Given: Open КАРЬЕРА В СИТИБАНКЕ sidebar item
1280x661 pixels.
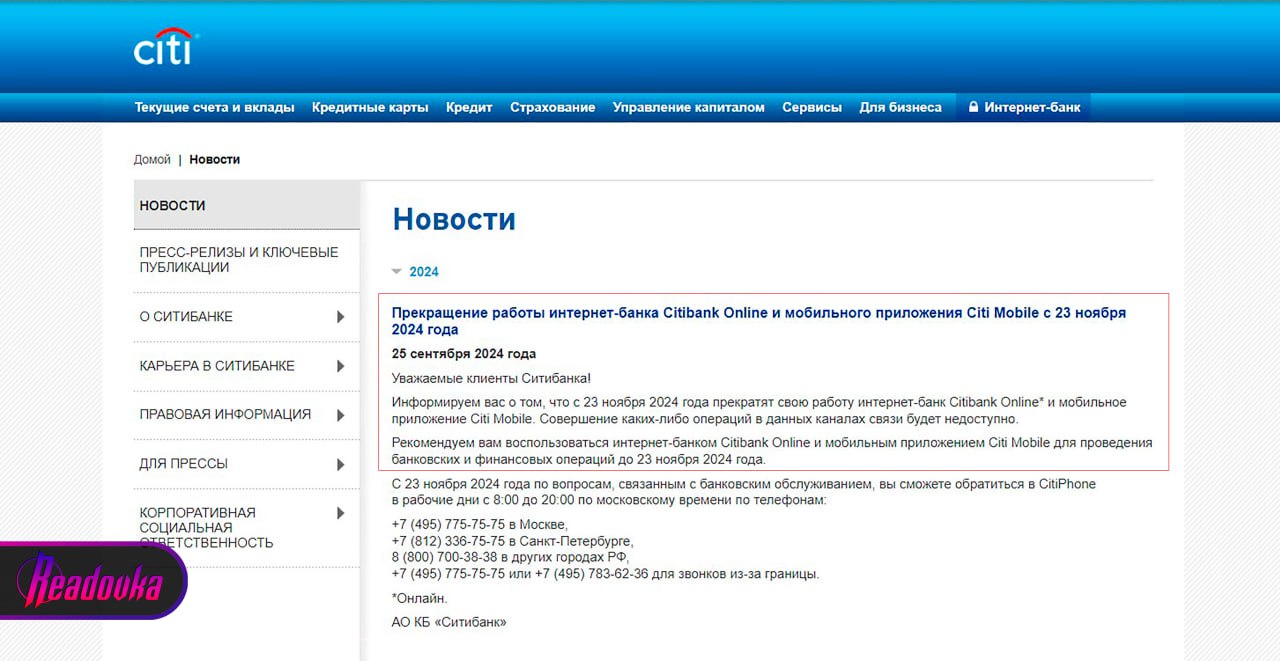Looking at the screenshot, I should (x=217, y=365).
